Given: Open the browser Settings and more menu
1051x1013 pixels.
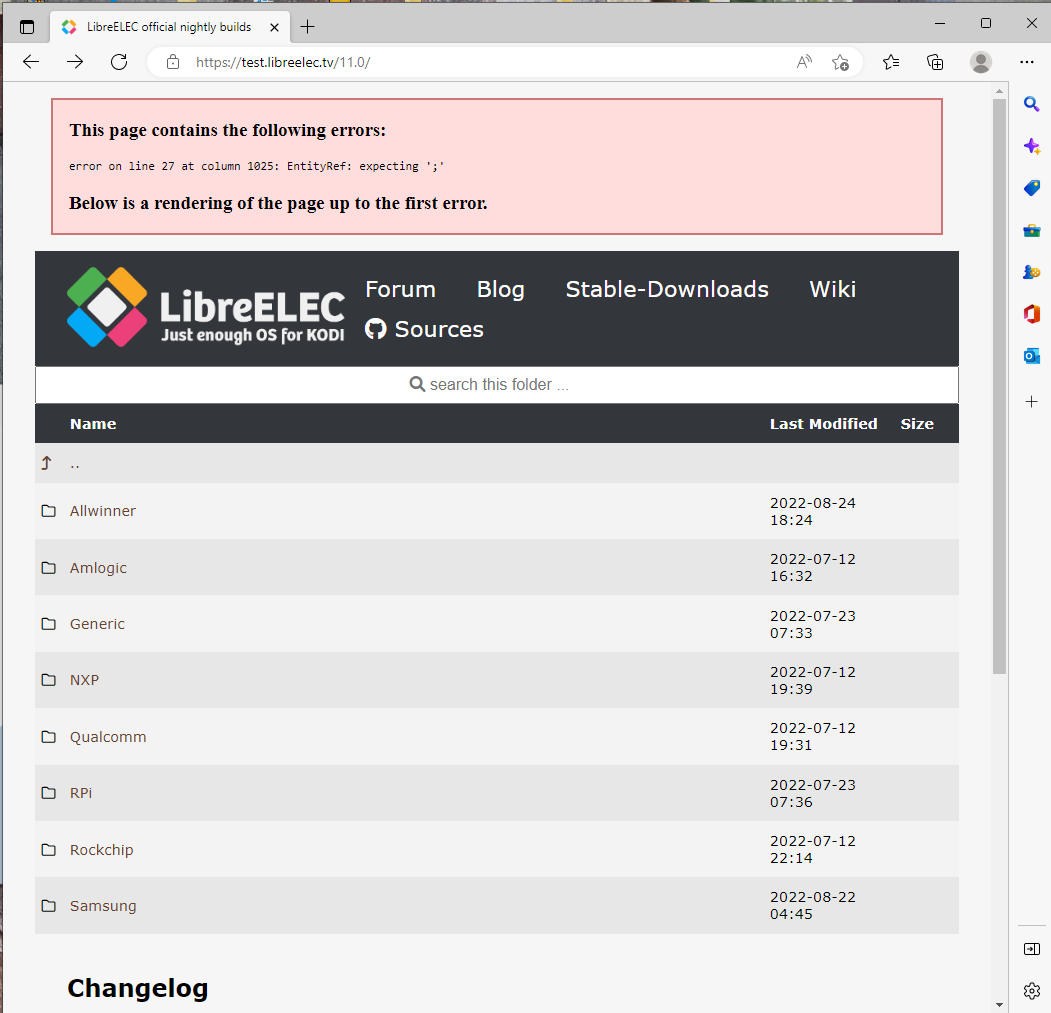Looking at the screenshot, I should point(1027,62).
